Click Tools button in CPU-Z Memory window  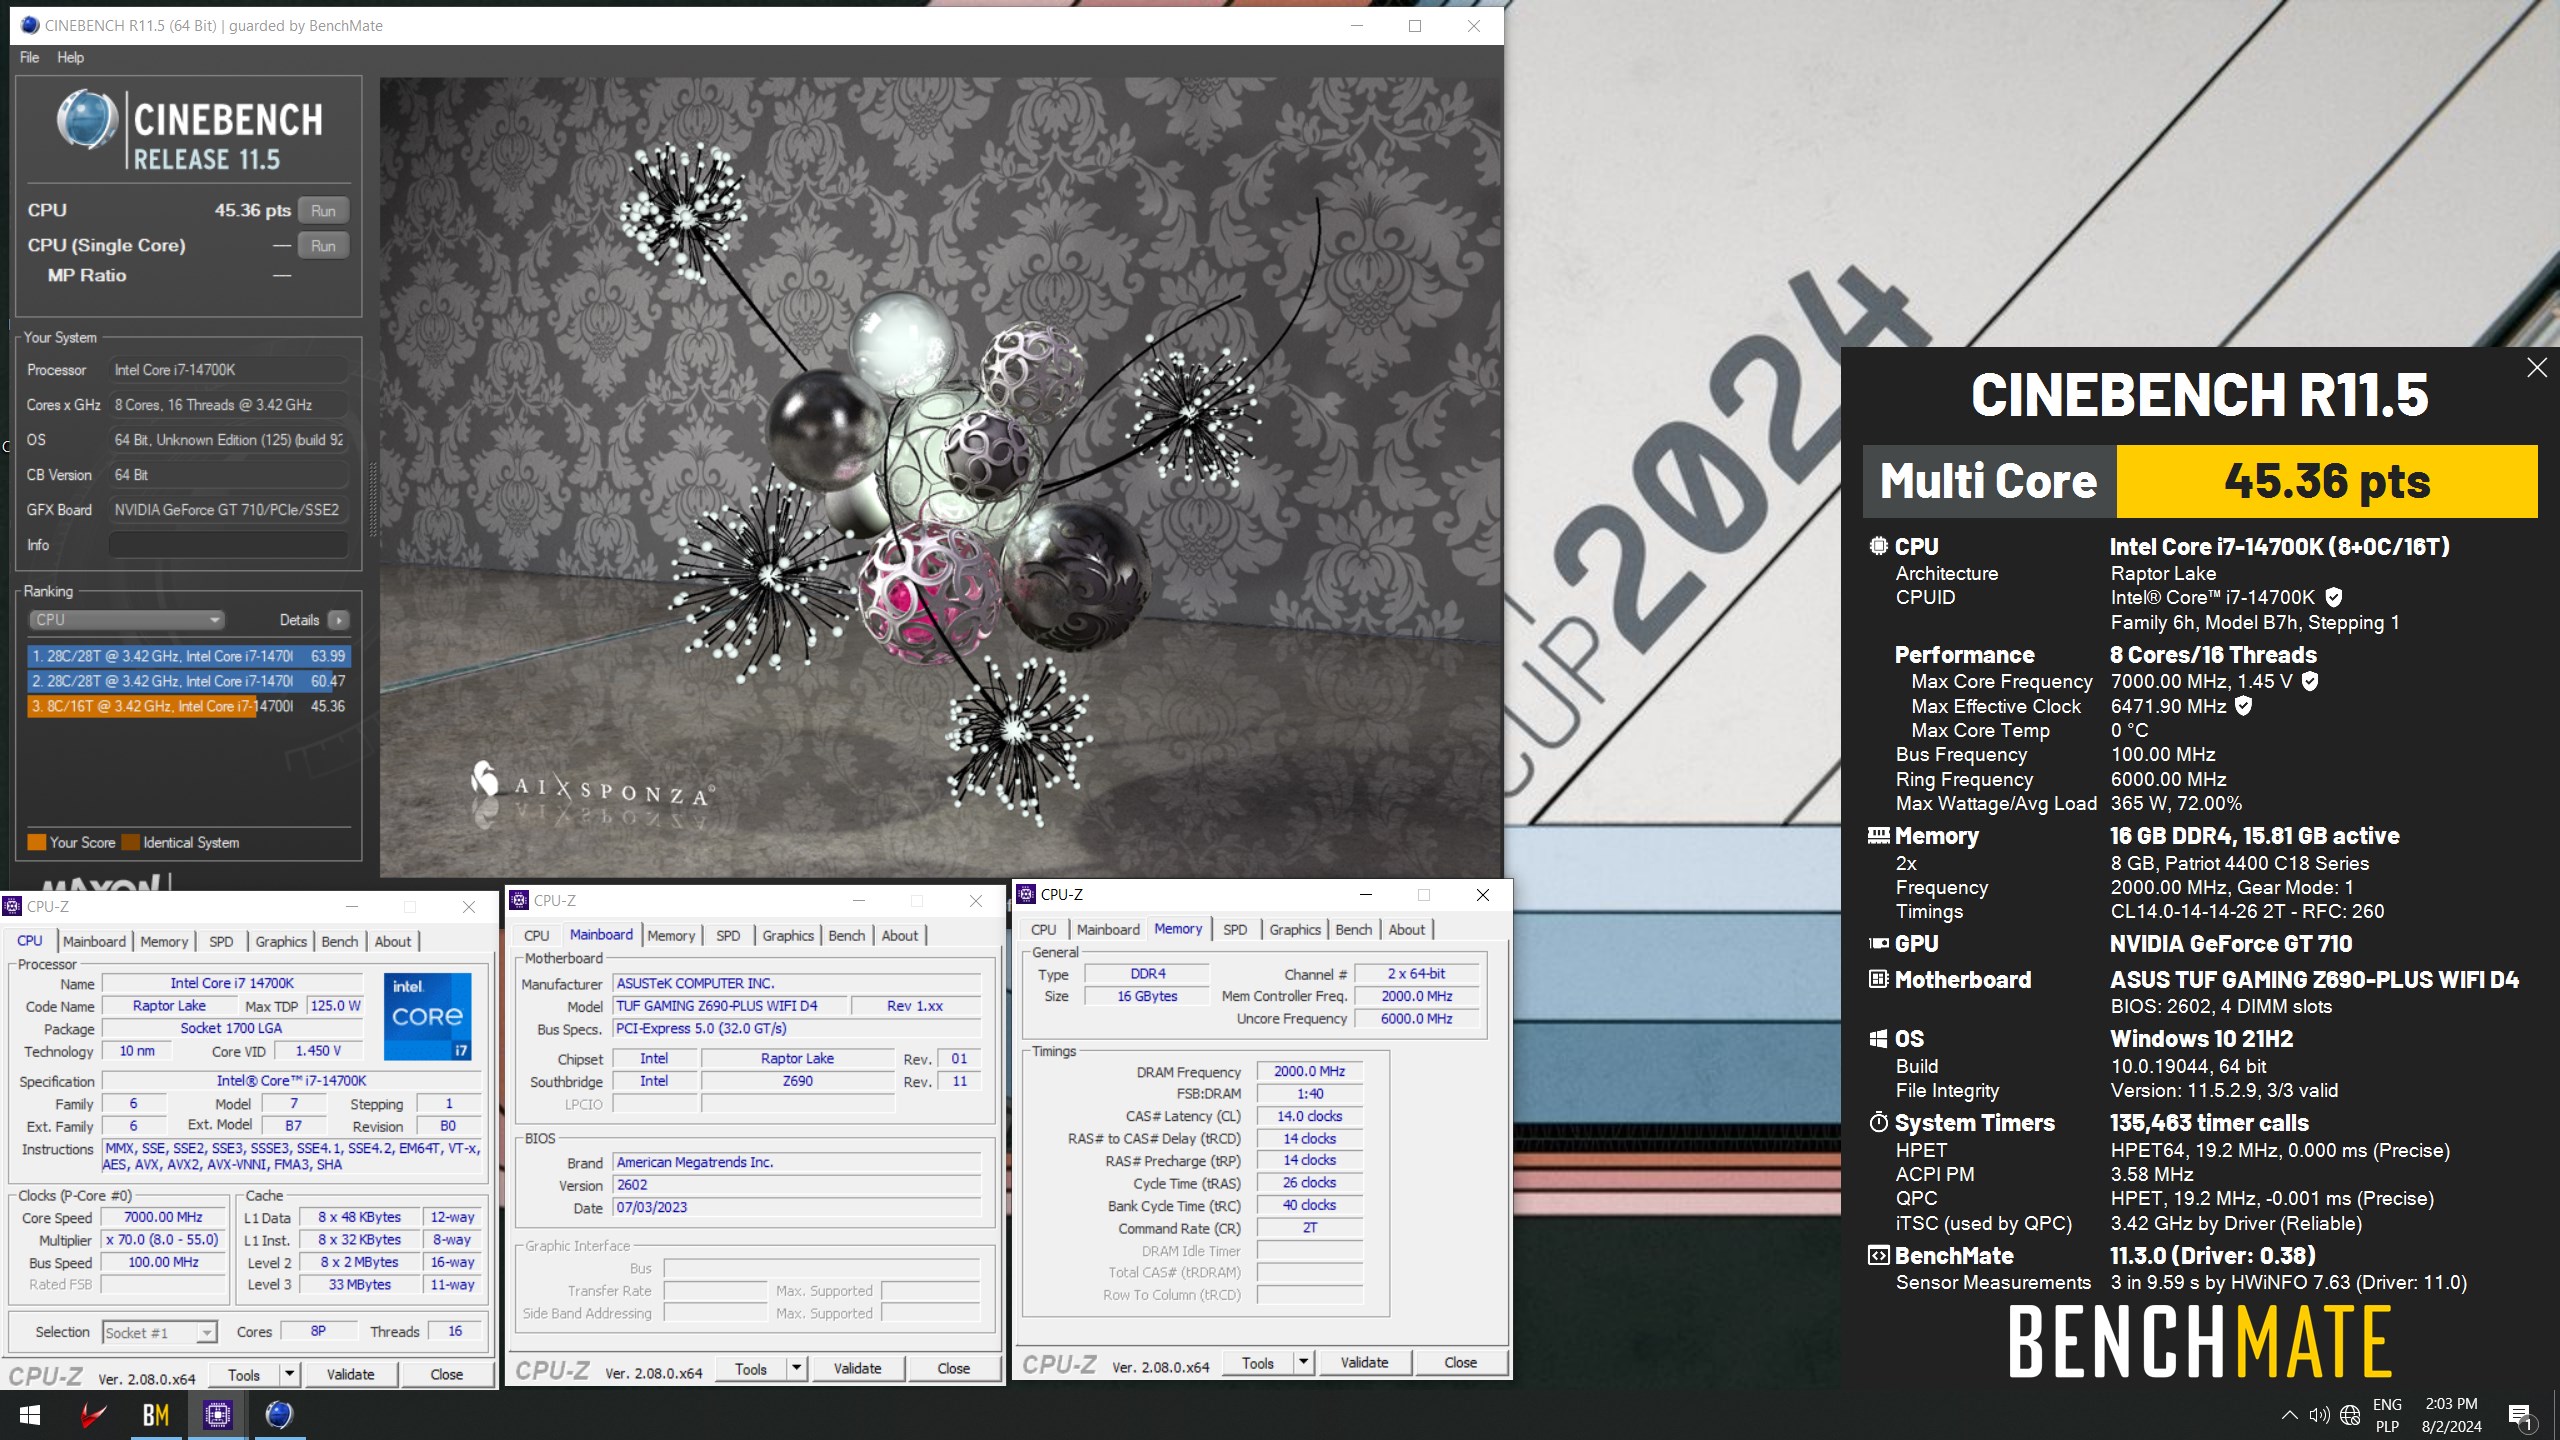click(x=1257, y=1362)
